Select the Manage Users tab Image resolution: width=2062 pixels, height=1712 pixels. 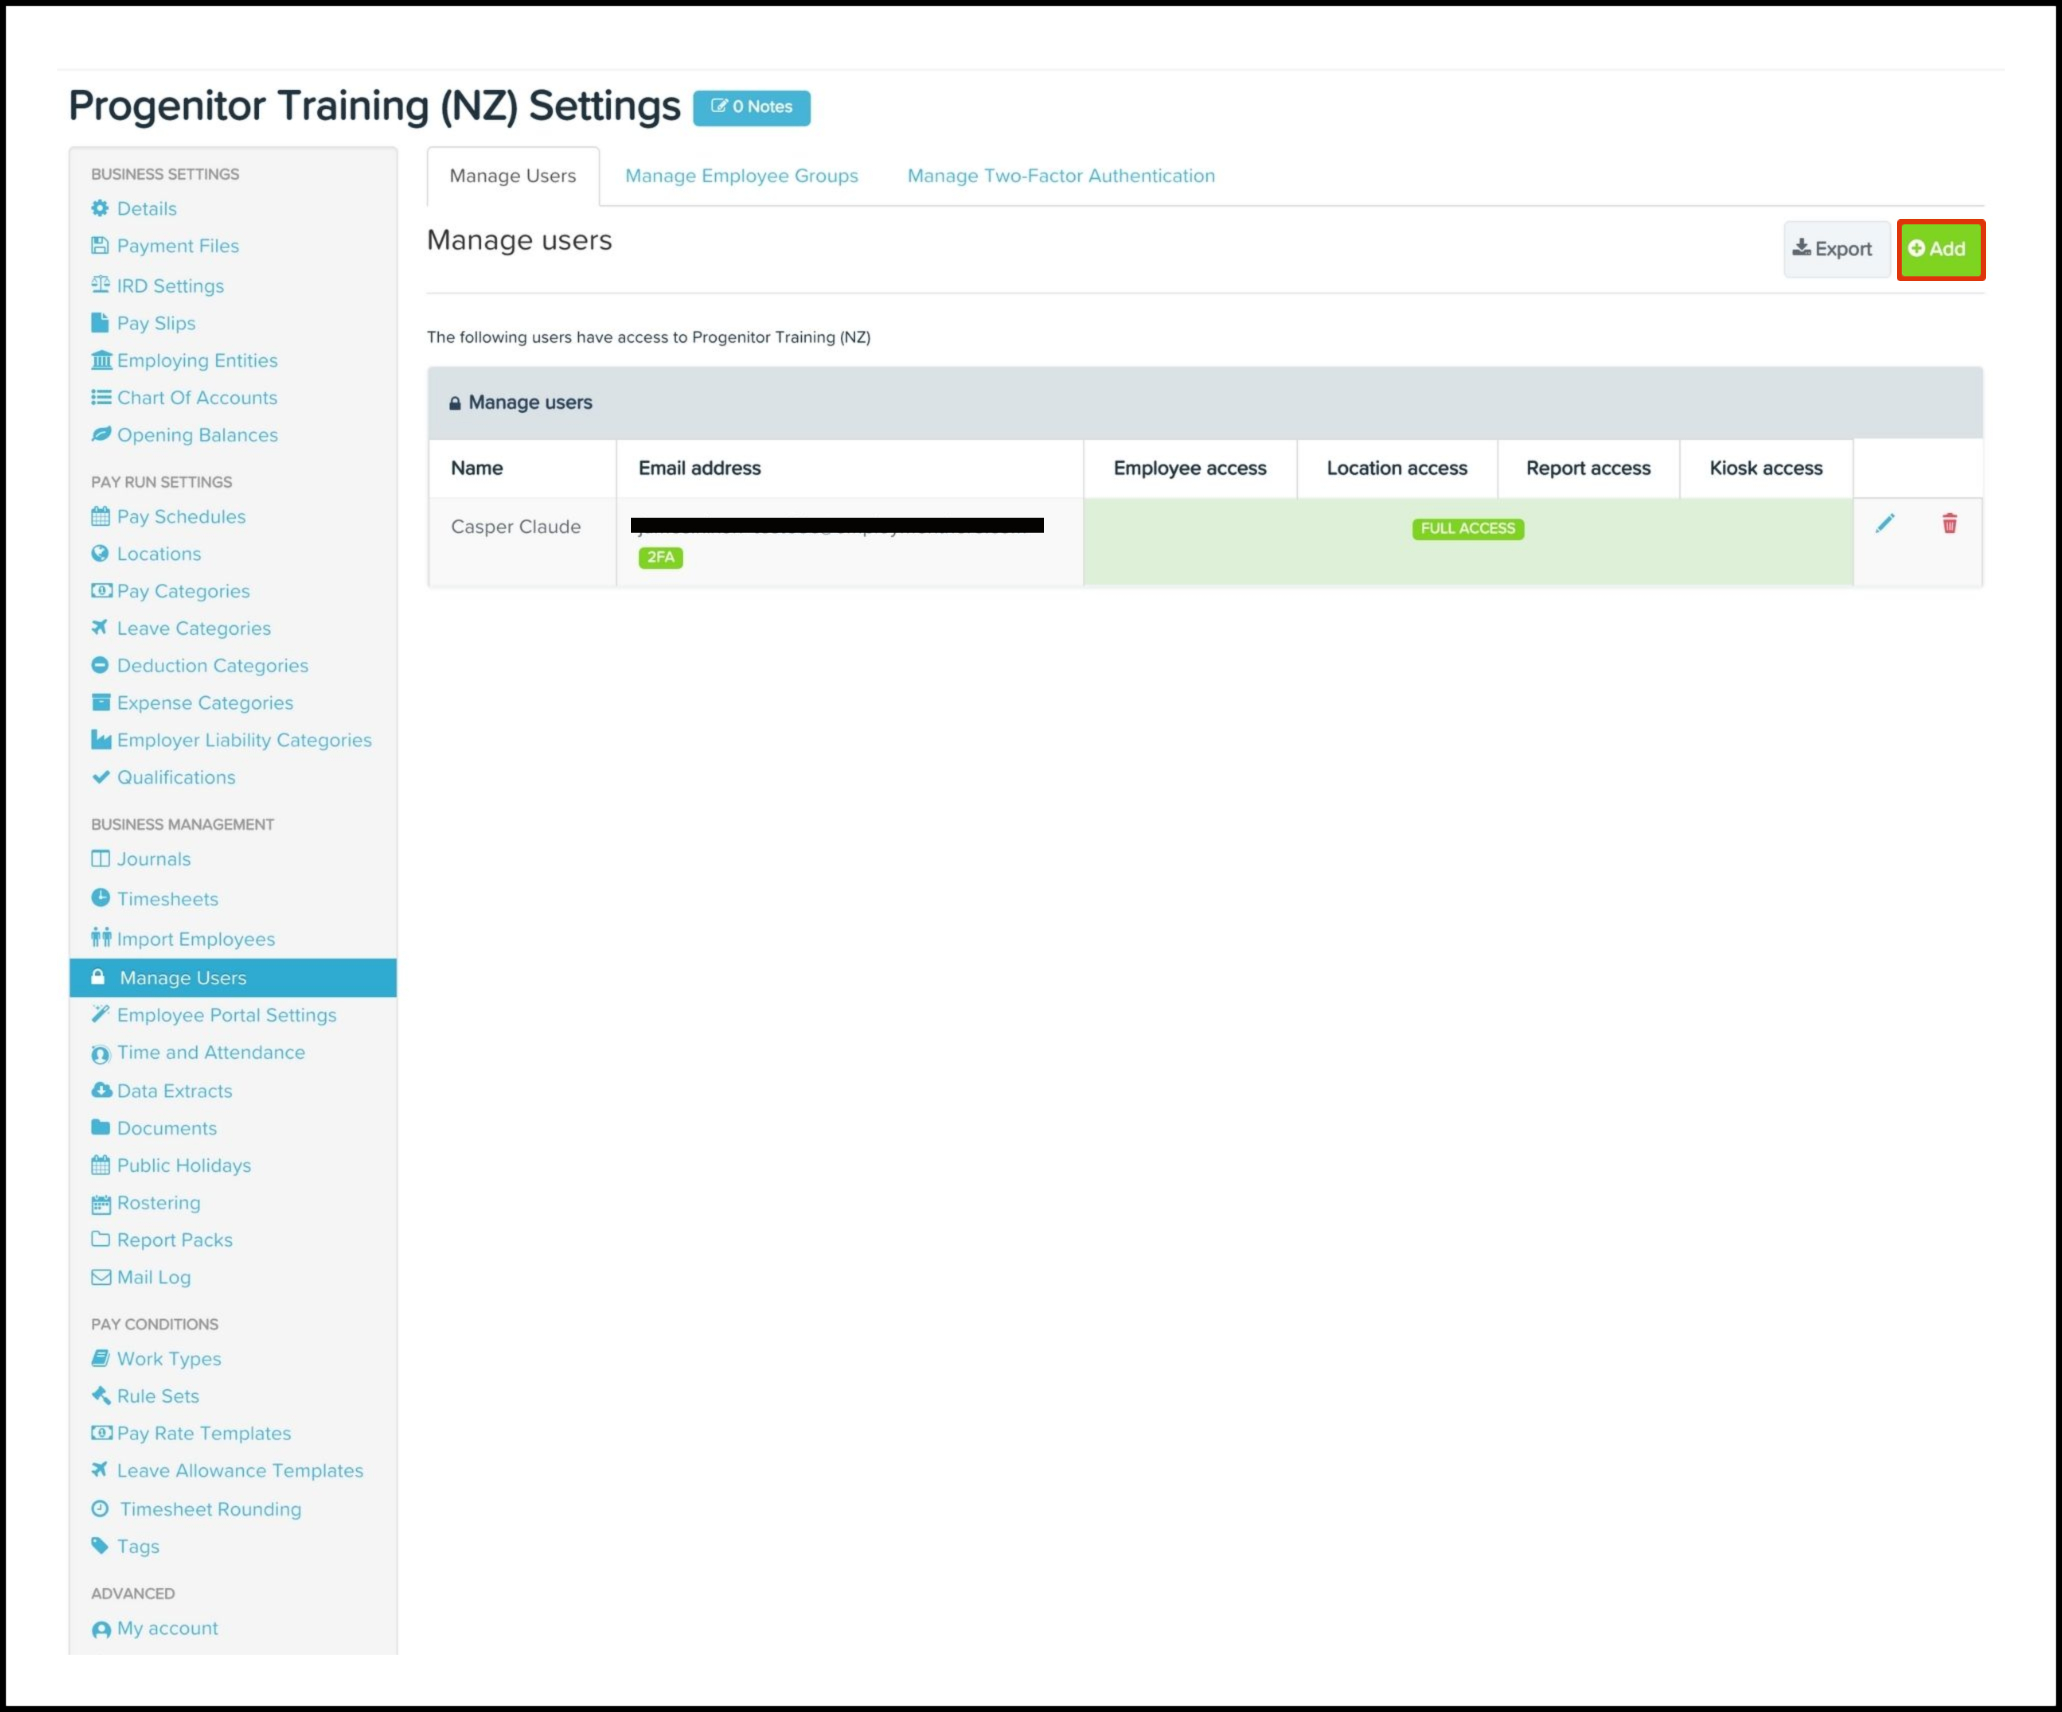click(x=513, y=176)
